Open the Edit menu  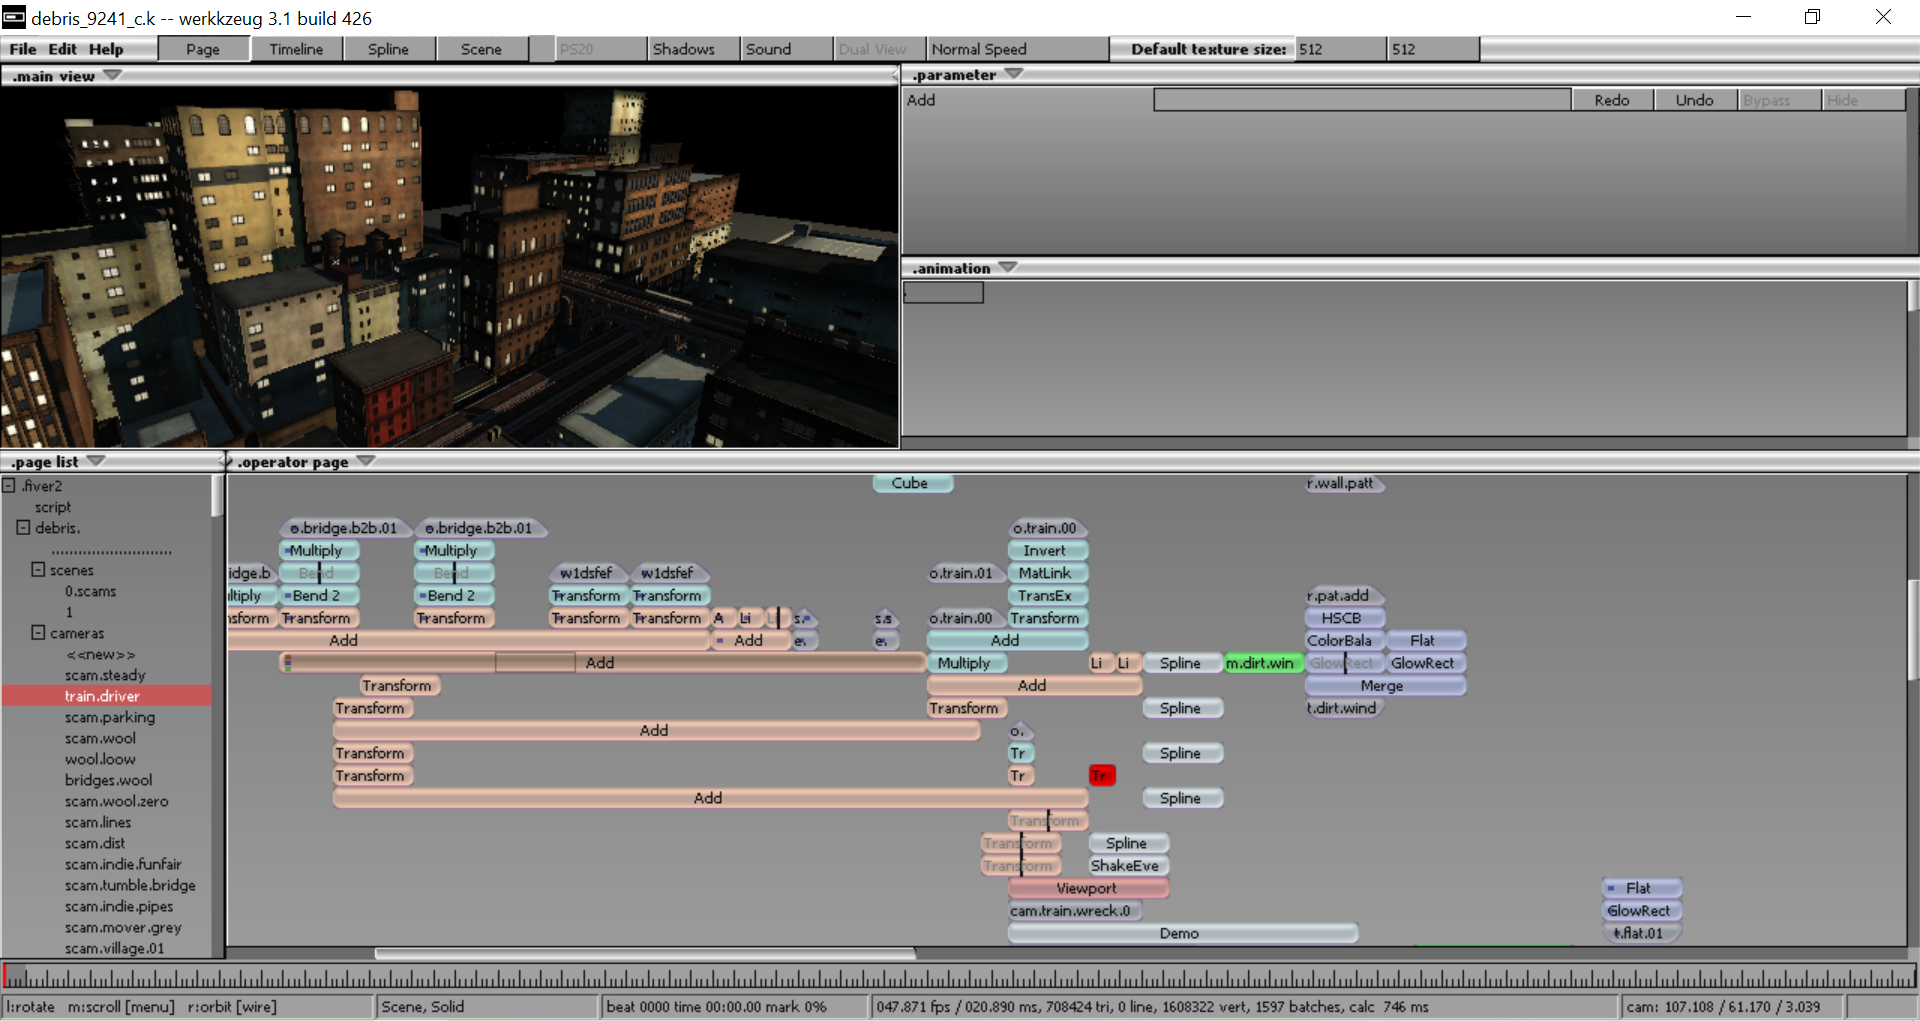click(x=62, y=49)
